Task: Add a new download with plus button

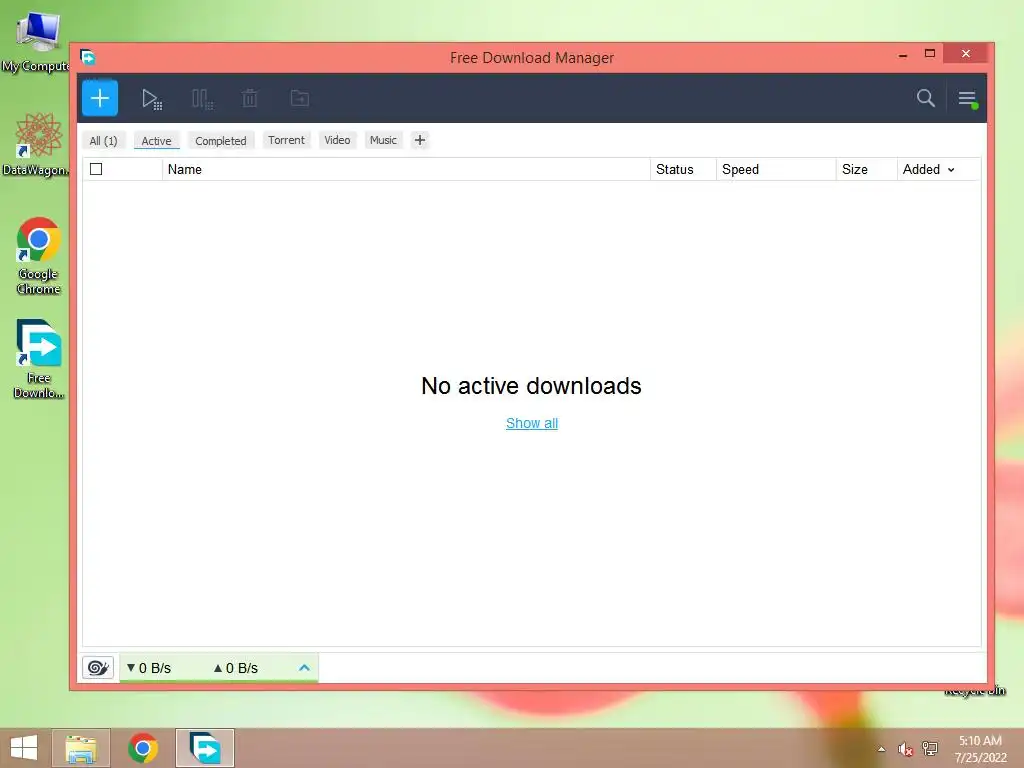Action: click(100, 98)
